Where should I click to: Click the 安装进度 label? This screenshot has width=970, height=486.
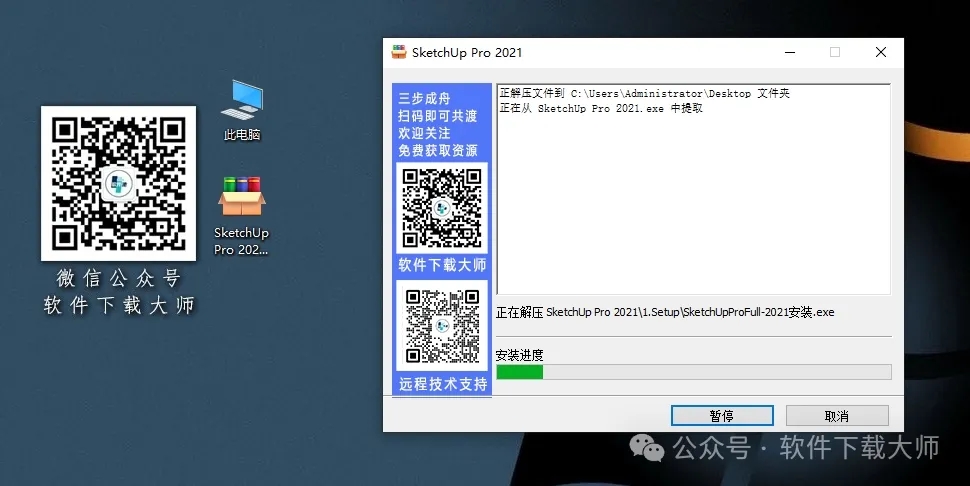pyautogui.click(x=520, y=355)
